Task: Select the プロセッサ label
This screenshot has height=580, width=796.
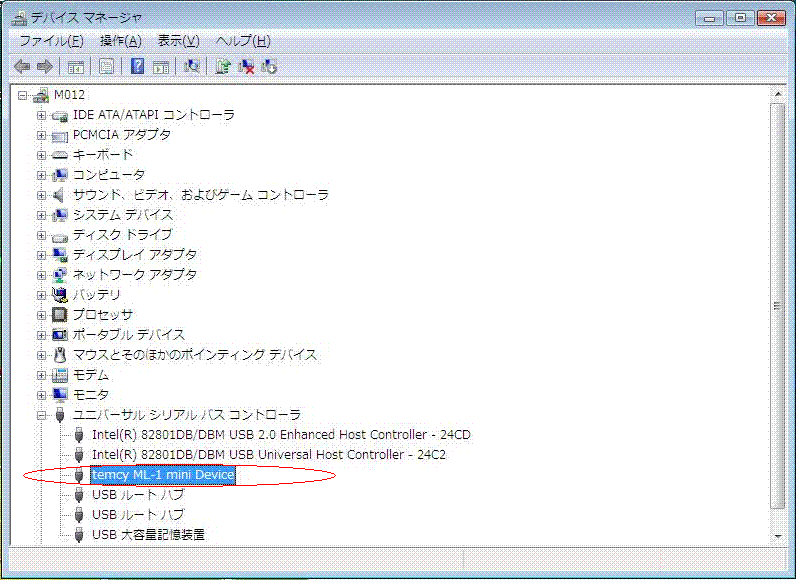Action: coord(103,315)
